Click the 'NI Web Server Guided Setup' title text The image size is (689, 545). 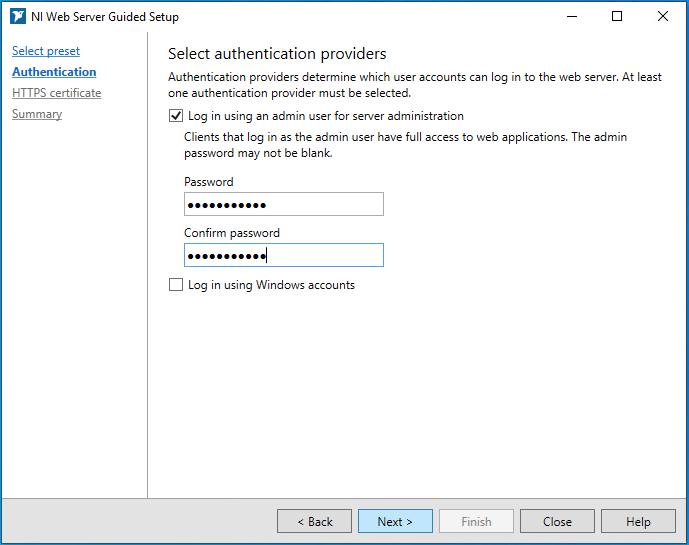[x=107, y=17]
